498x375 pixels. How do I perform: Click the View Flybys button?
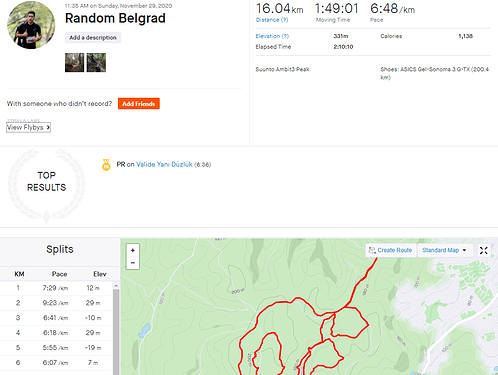click(x=28, y=127)
